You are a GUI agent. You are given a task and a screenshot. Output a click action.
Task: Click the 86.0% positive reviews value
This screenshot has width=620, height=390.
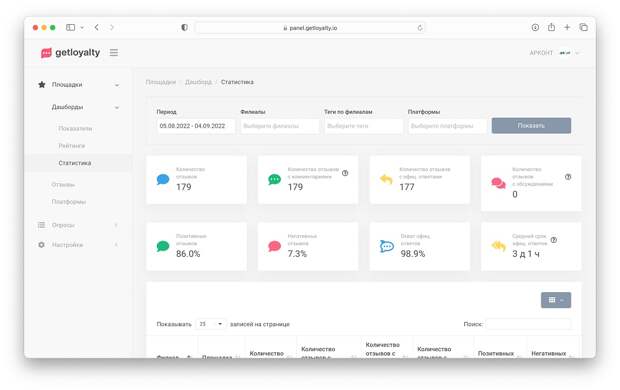(x=188, y=254)
